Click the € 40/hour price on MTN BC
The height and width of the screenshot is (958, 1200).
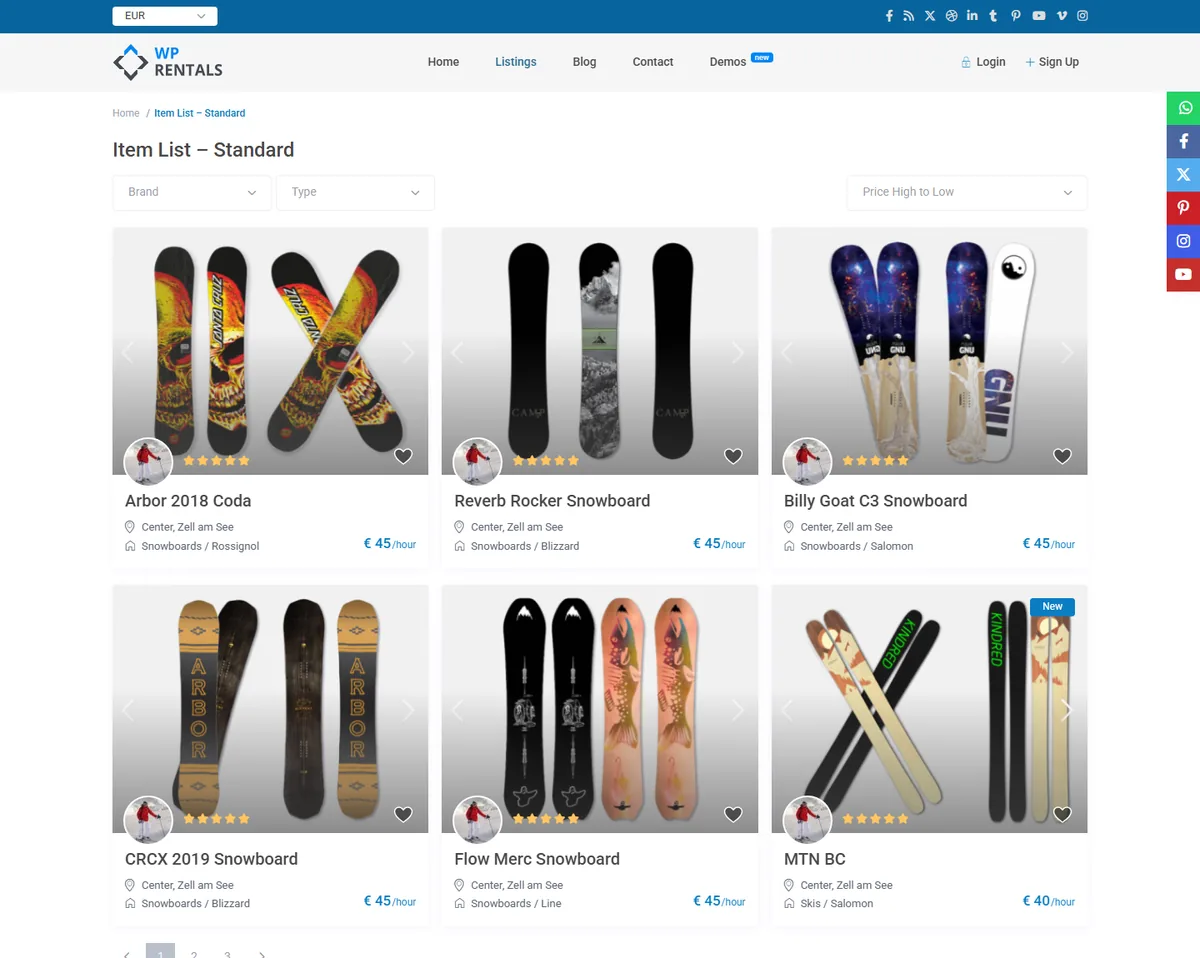point(1048,901)
